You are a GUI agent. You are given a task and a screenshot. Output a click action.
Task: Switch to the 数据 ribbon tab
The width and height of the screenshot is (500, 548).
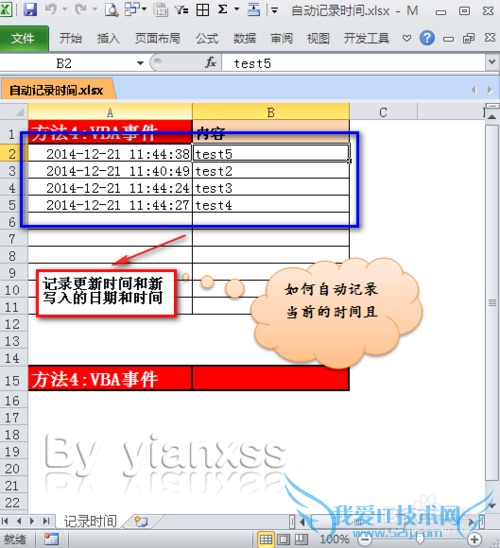[x=245, y=38]
